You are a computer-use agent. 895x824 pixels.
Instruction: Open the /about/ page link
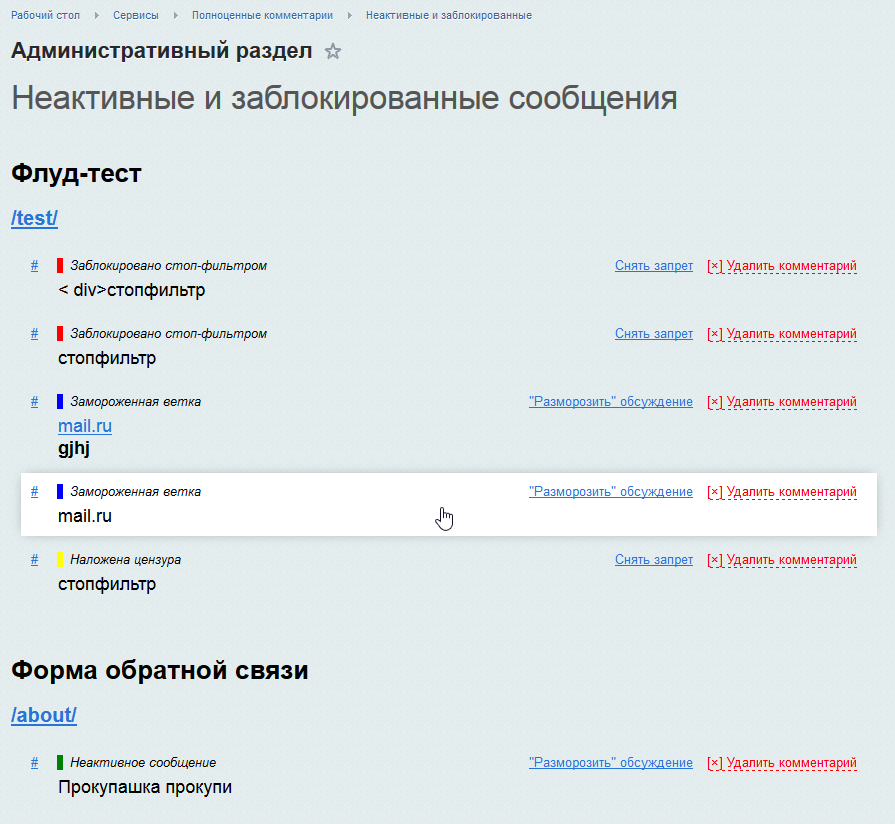point(43,715)
